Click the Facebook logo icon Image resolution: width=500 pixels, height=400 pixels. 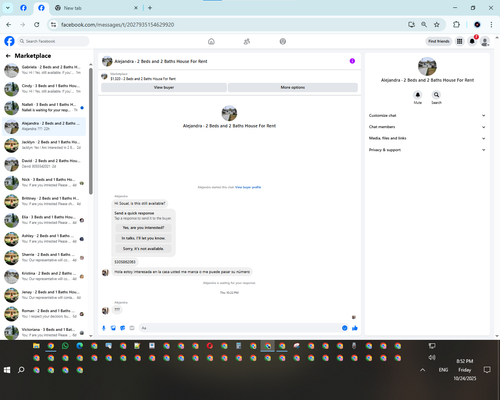(x=9, y=41)
